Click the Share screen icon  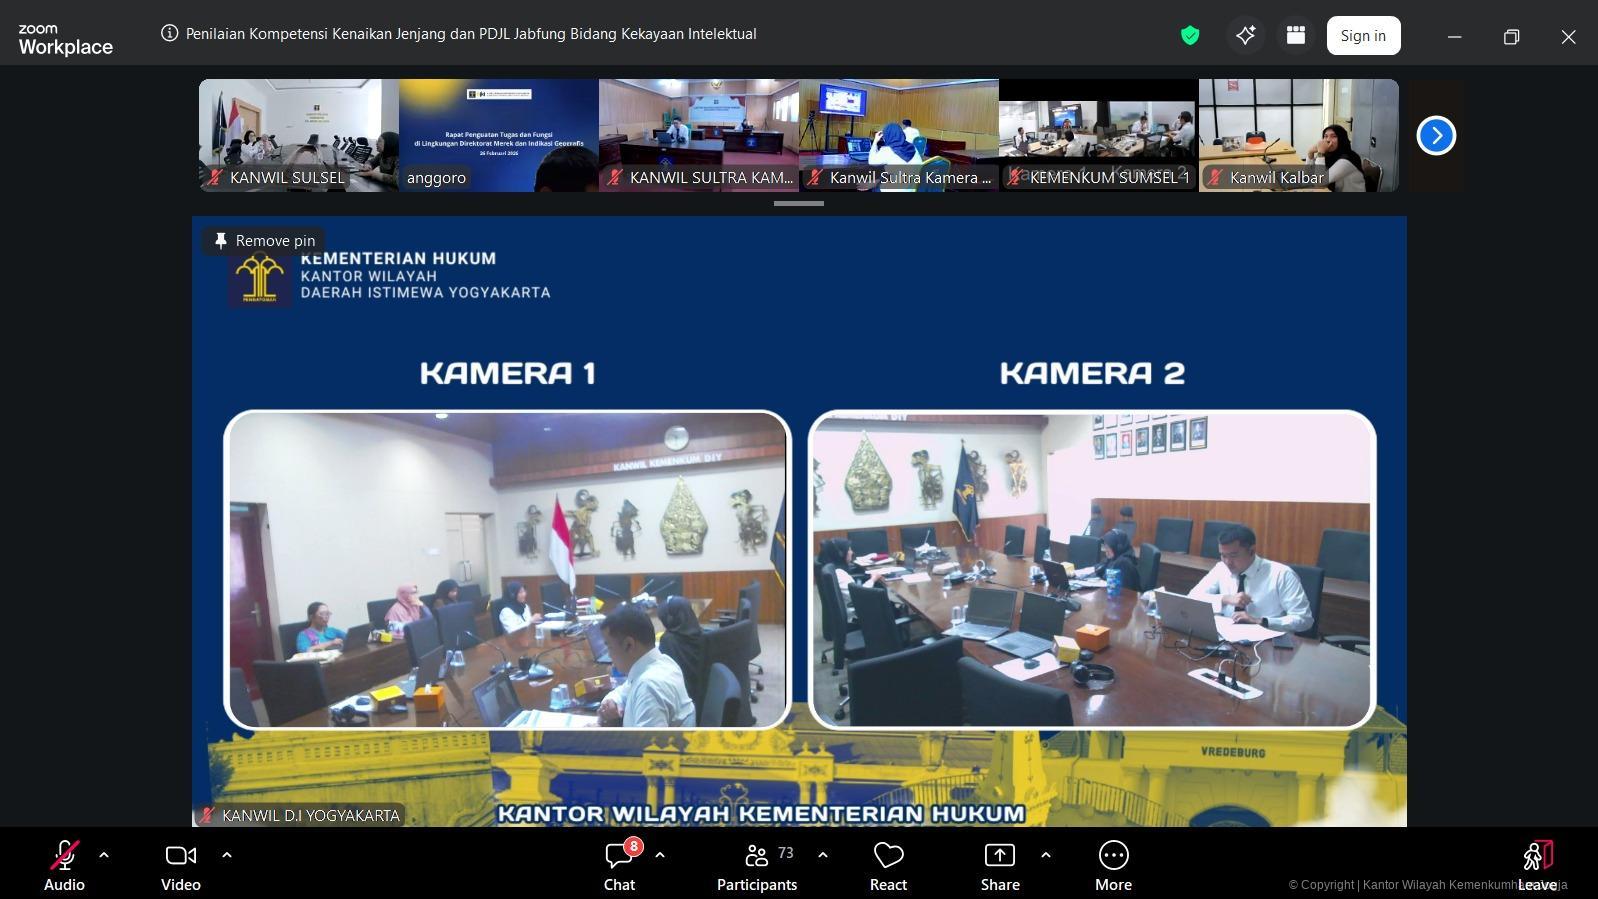click(x=999, y=857)
